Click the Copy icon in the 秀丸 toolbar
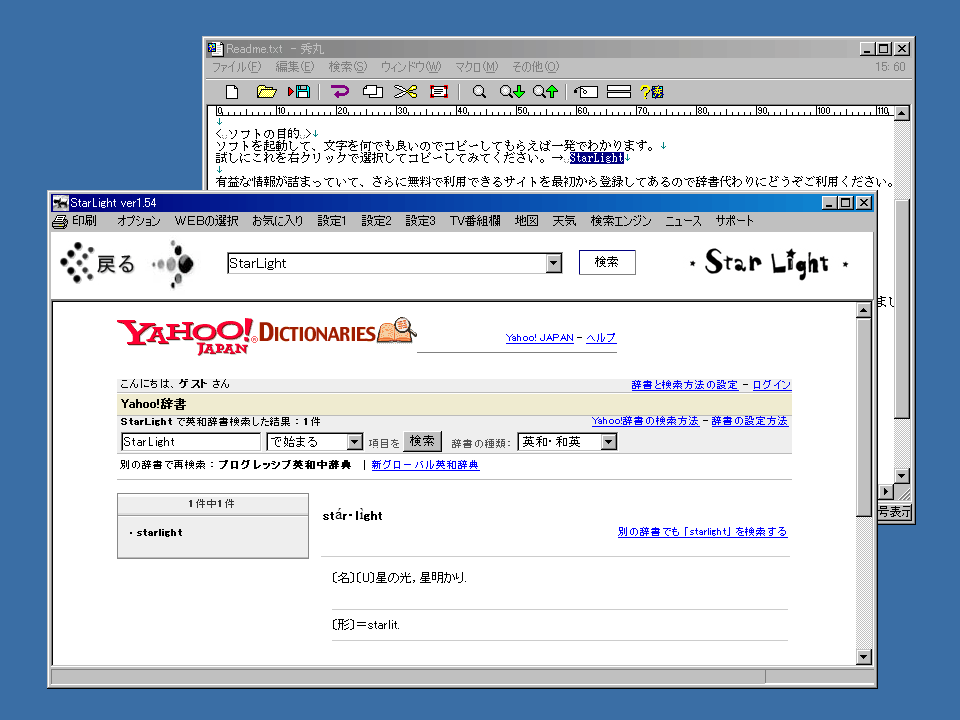960x720 pixels. (372, 92)
